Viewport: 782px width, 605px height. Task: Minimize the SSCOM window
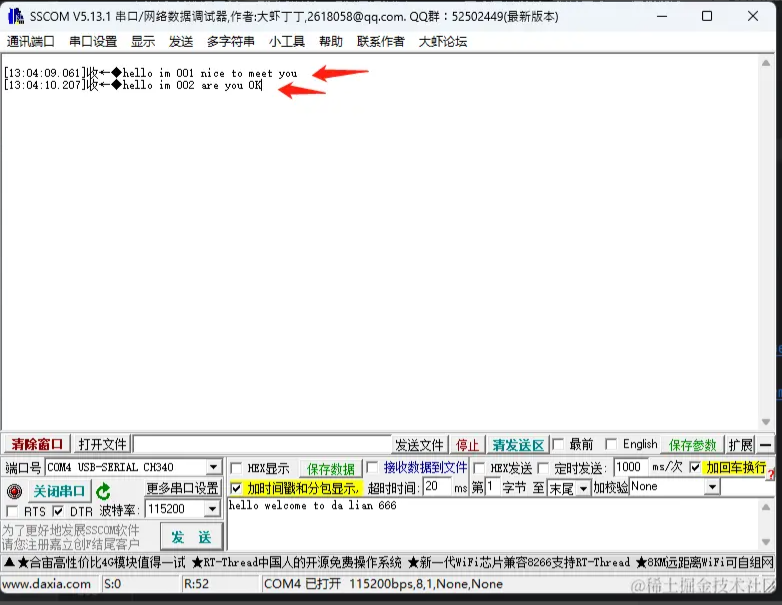point(661,16)
